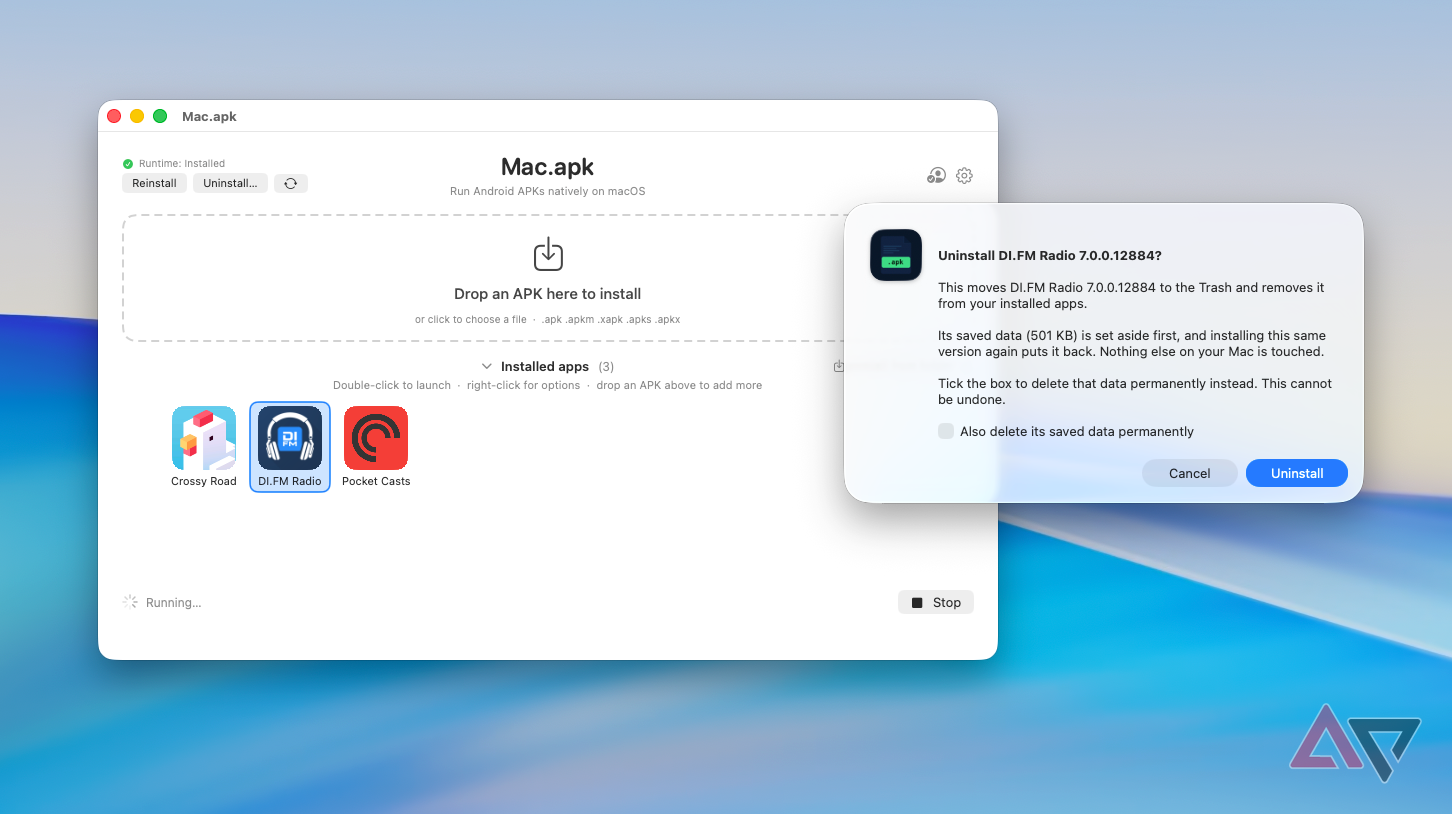The image size is (1452, 814).
Task: Click the .apk file icon in dialog
Action: click(896, 255)
